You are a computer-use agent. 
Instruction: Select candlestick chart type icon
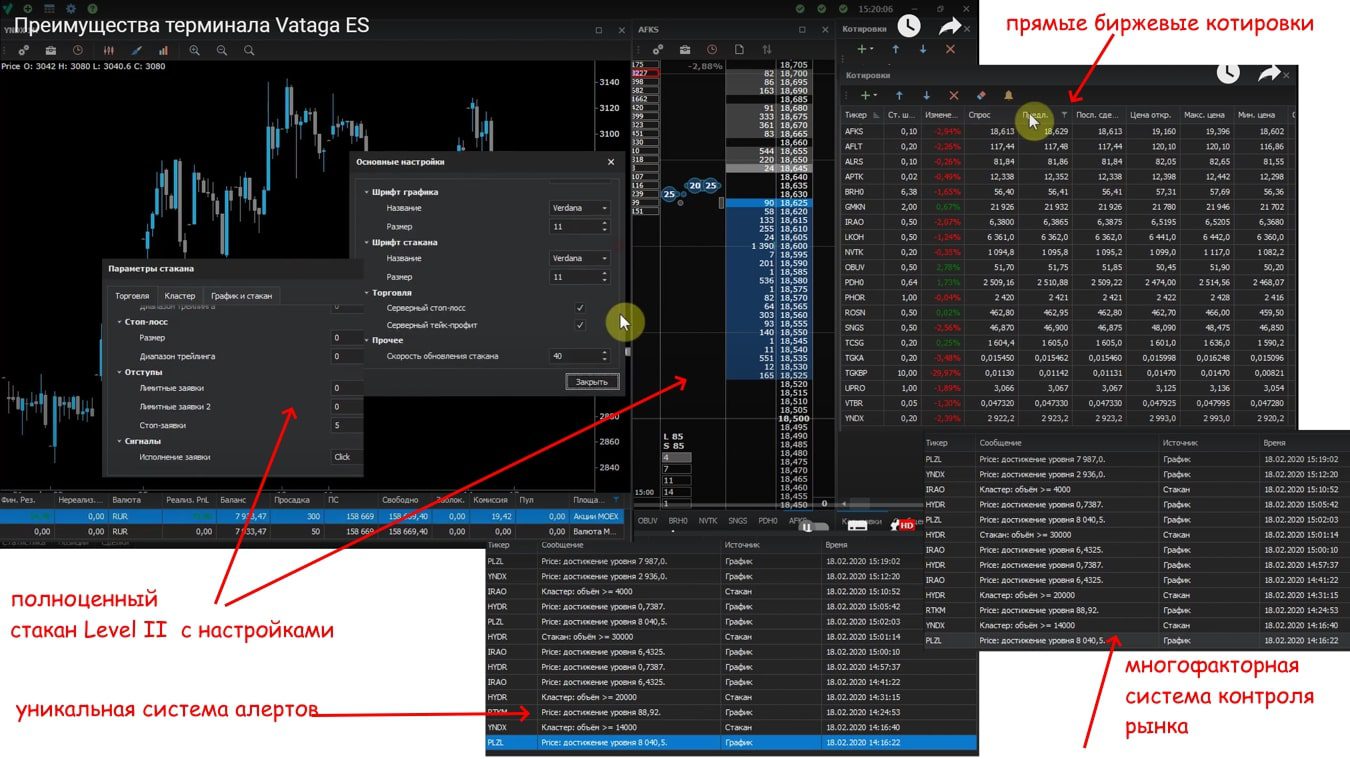[110, 50]
